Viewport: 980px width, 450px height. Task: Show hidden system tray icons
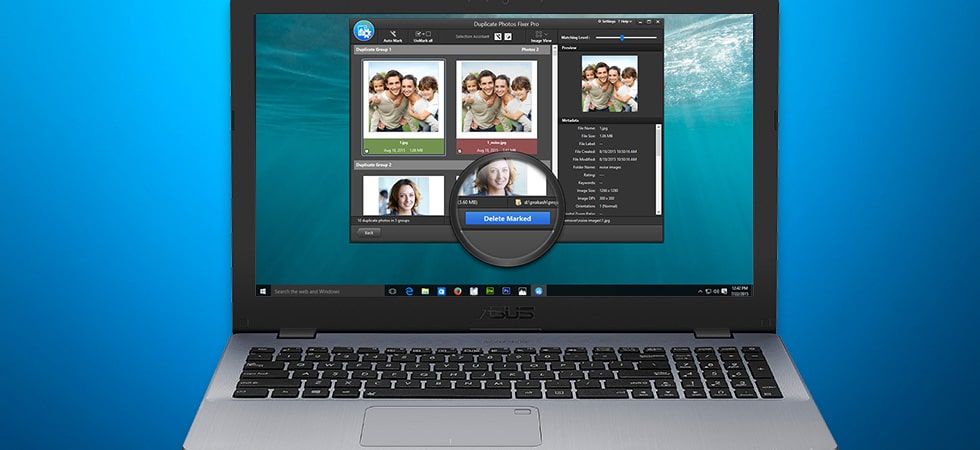click(x=699, y=291)
